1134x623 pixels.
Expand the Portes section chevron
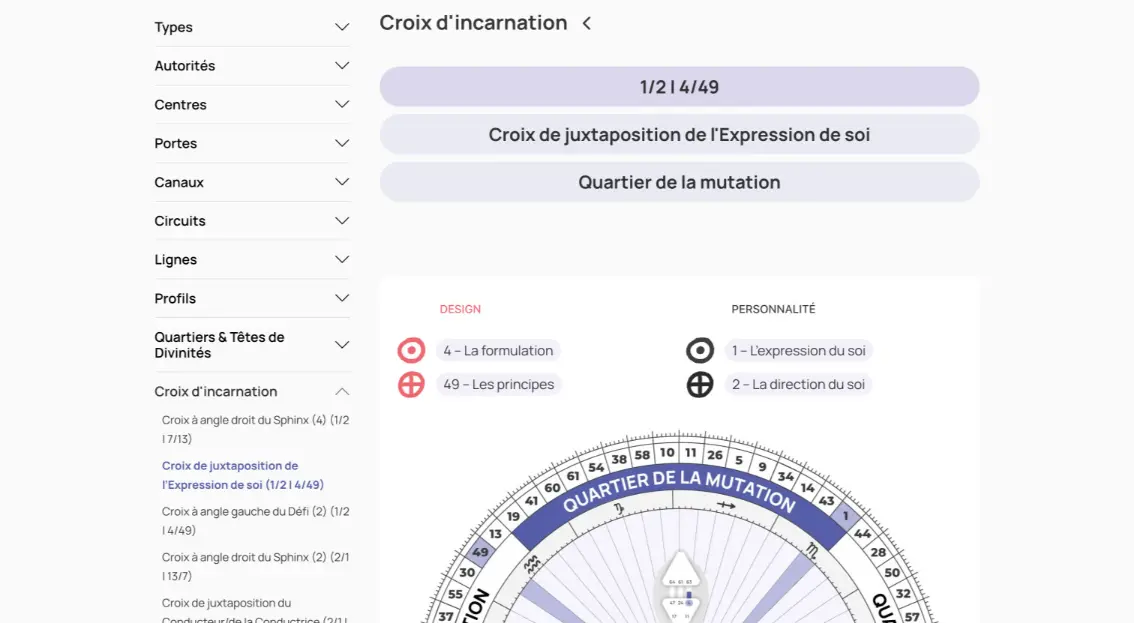342,144
